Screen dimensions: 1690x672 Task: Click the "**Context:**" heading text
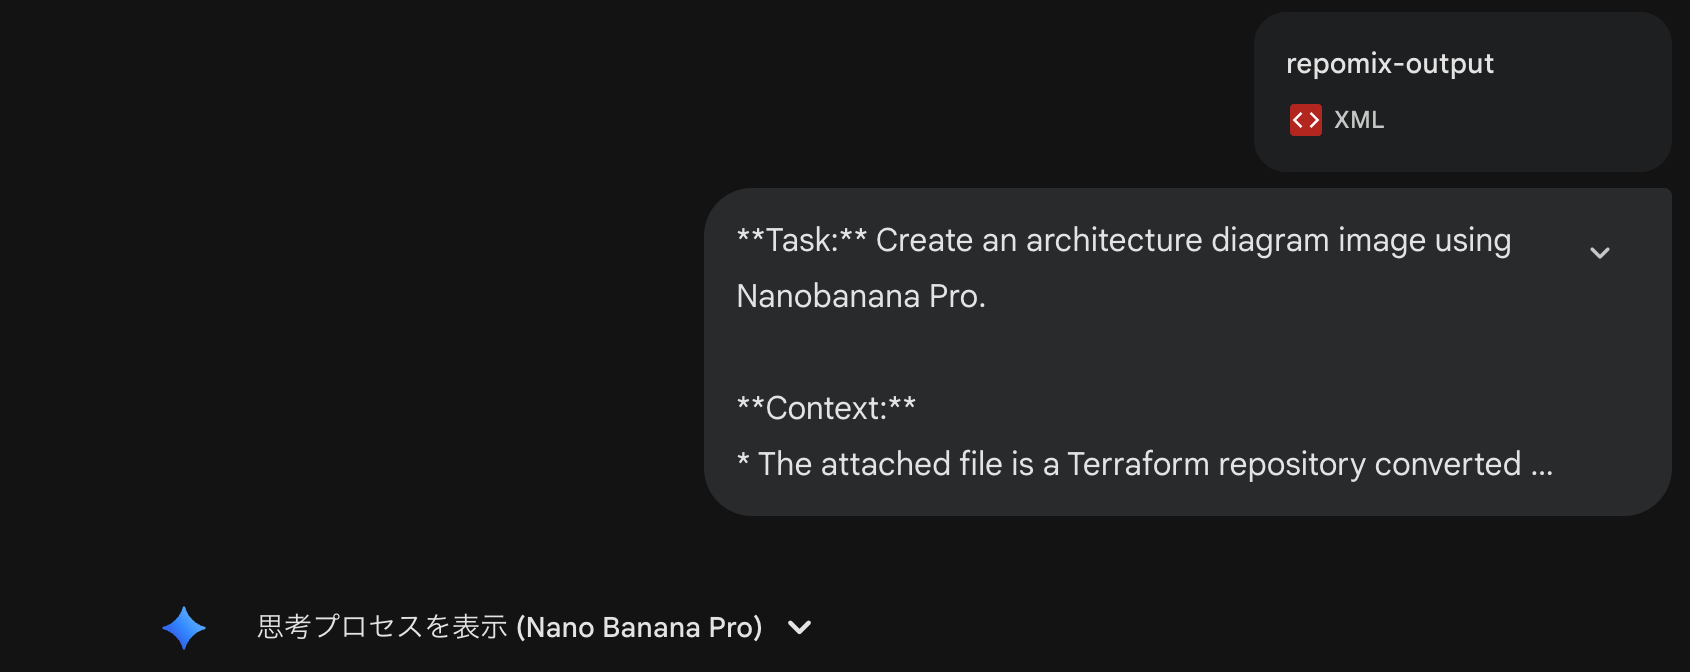(826, 409)
